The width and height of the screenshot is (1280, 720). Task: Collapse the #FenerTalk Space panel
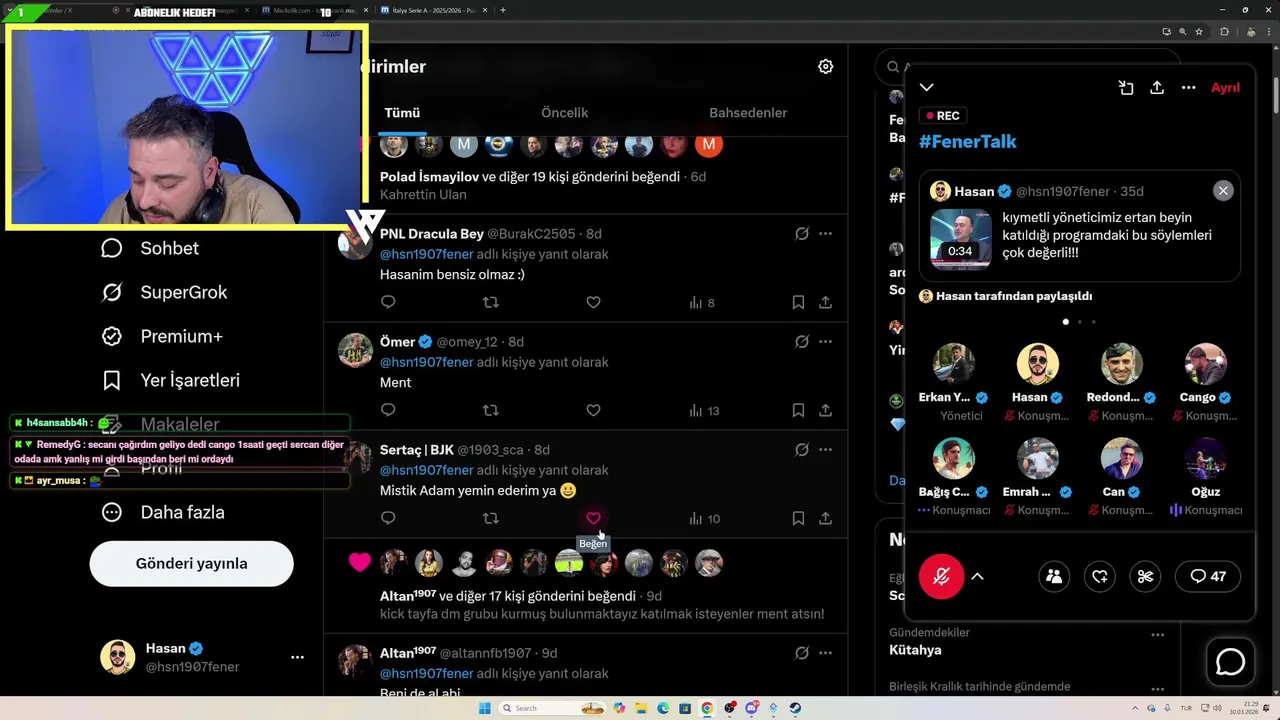coord(927,88)
